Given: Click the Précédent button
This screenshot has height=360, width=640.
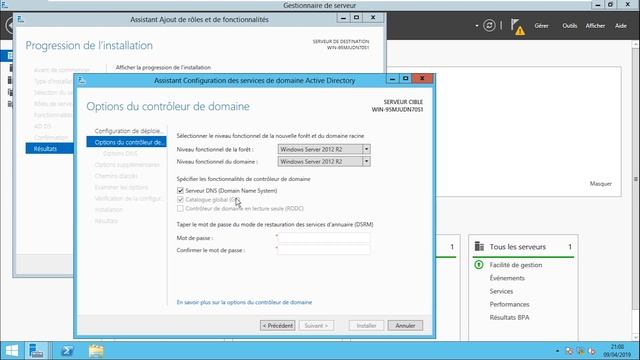Looking at the screenshot, I should [x=278, y=325].
